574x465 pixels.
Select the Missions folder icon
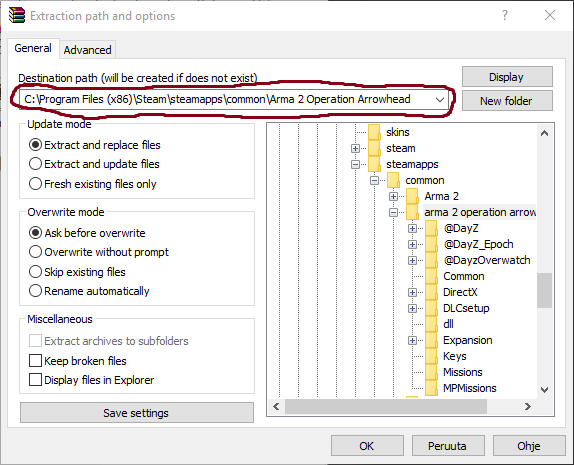[431, 372]
